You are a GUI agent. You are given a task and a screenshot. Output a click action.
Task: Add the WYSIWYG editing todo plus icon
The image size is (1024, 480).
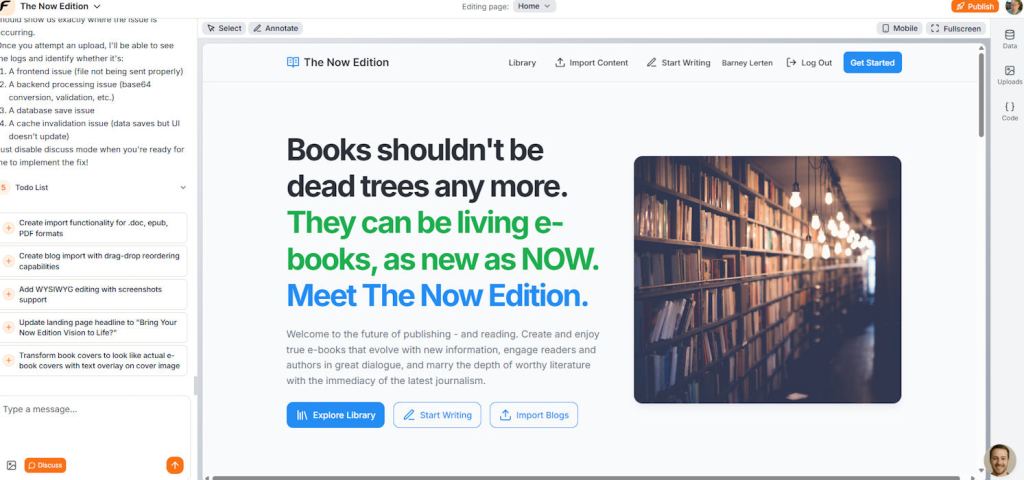(8, 295)
